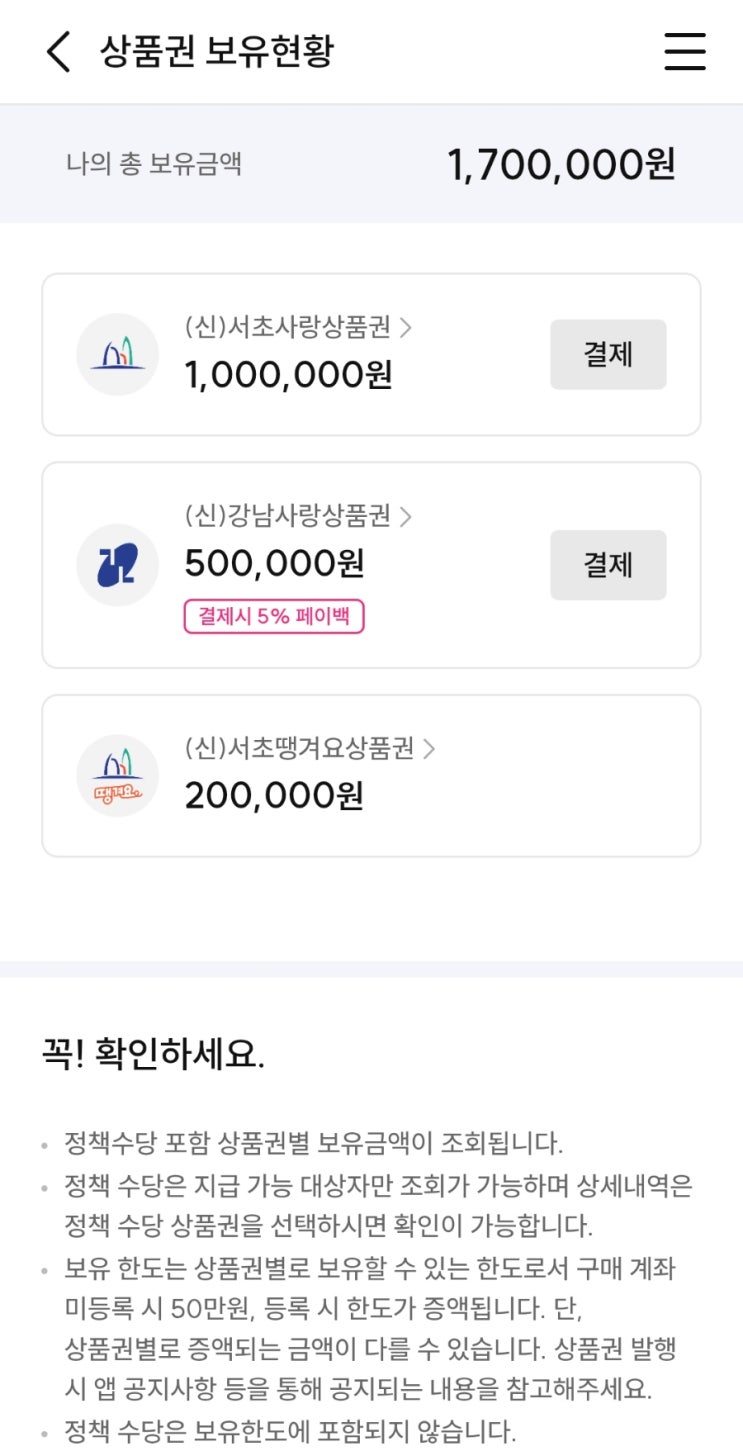
Task: Tap the 꼭! 확인하세요. notice heading
Action: pos(152,1055)
